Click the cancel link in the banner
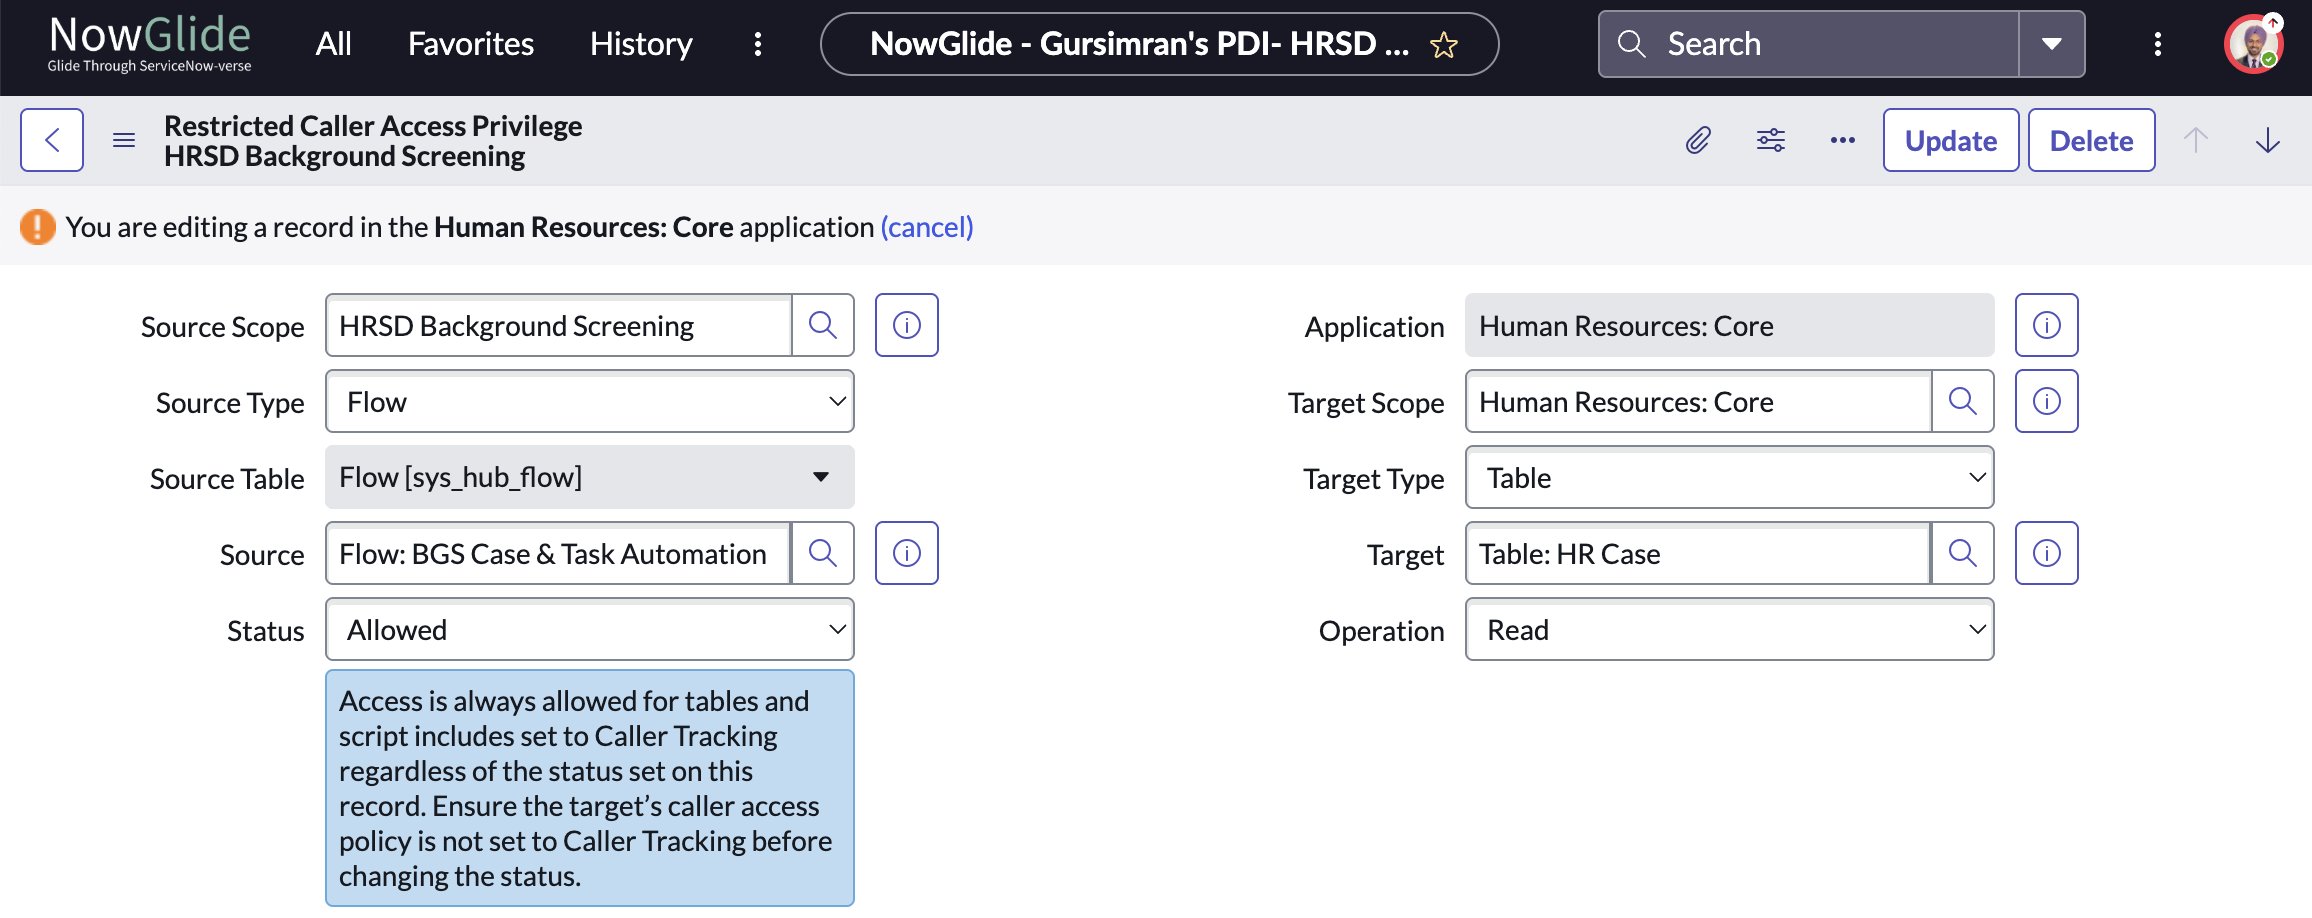Screen dimensions: 2312x918 pos(927,227)
